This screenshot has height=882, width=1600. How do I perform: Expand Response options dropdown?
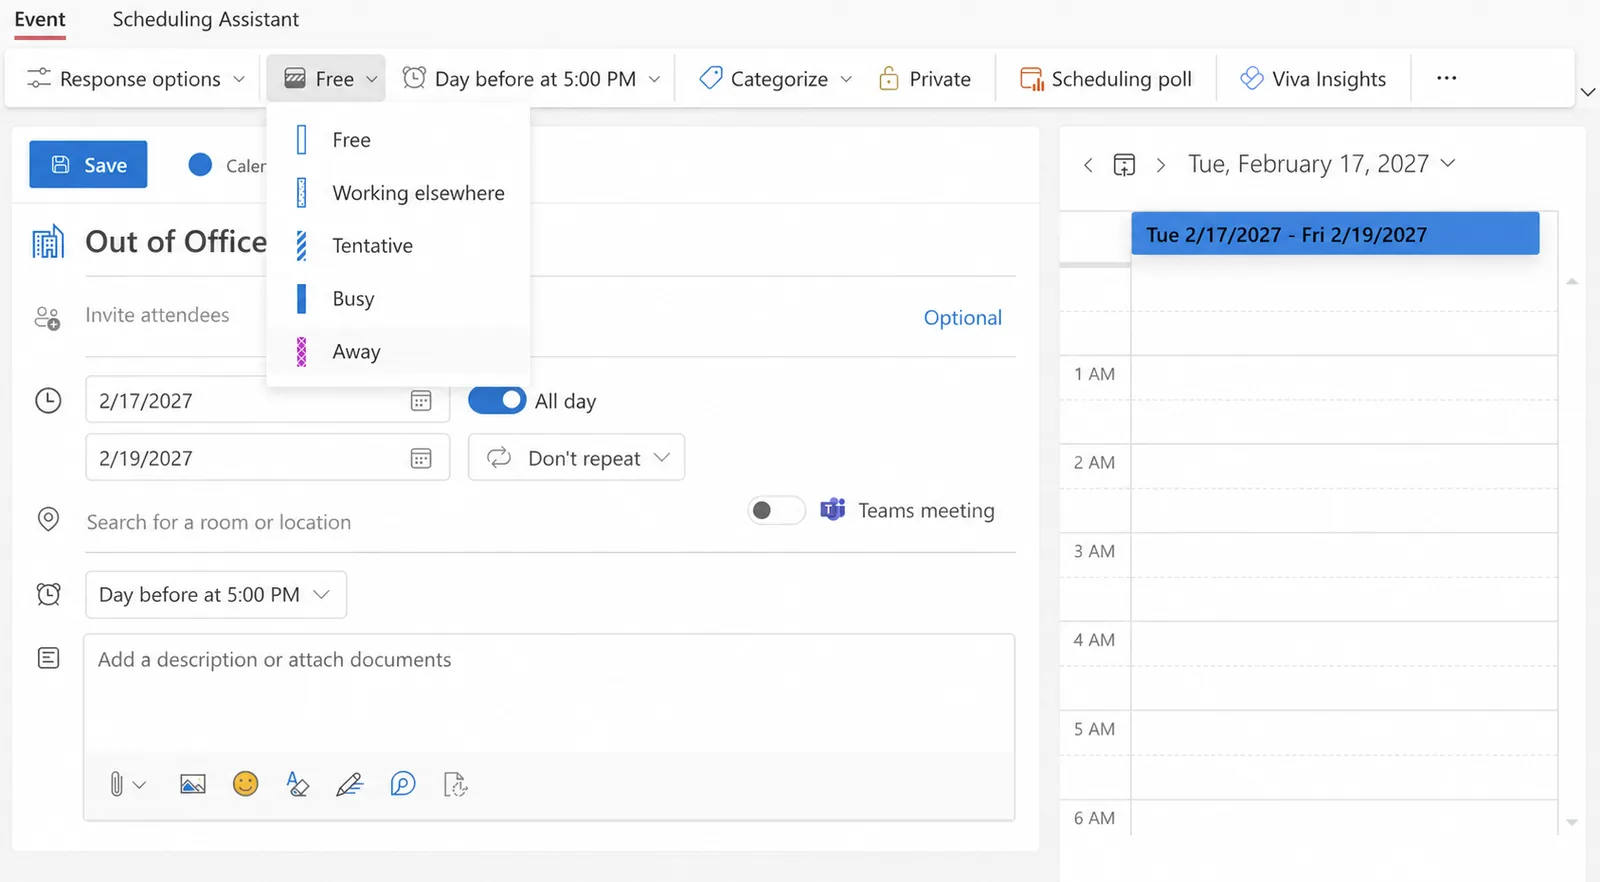click(136, 79)
